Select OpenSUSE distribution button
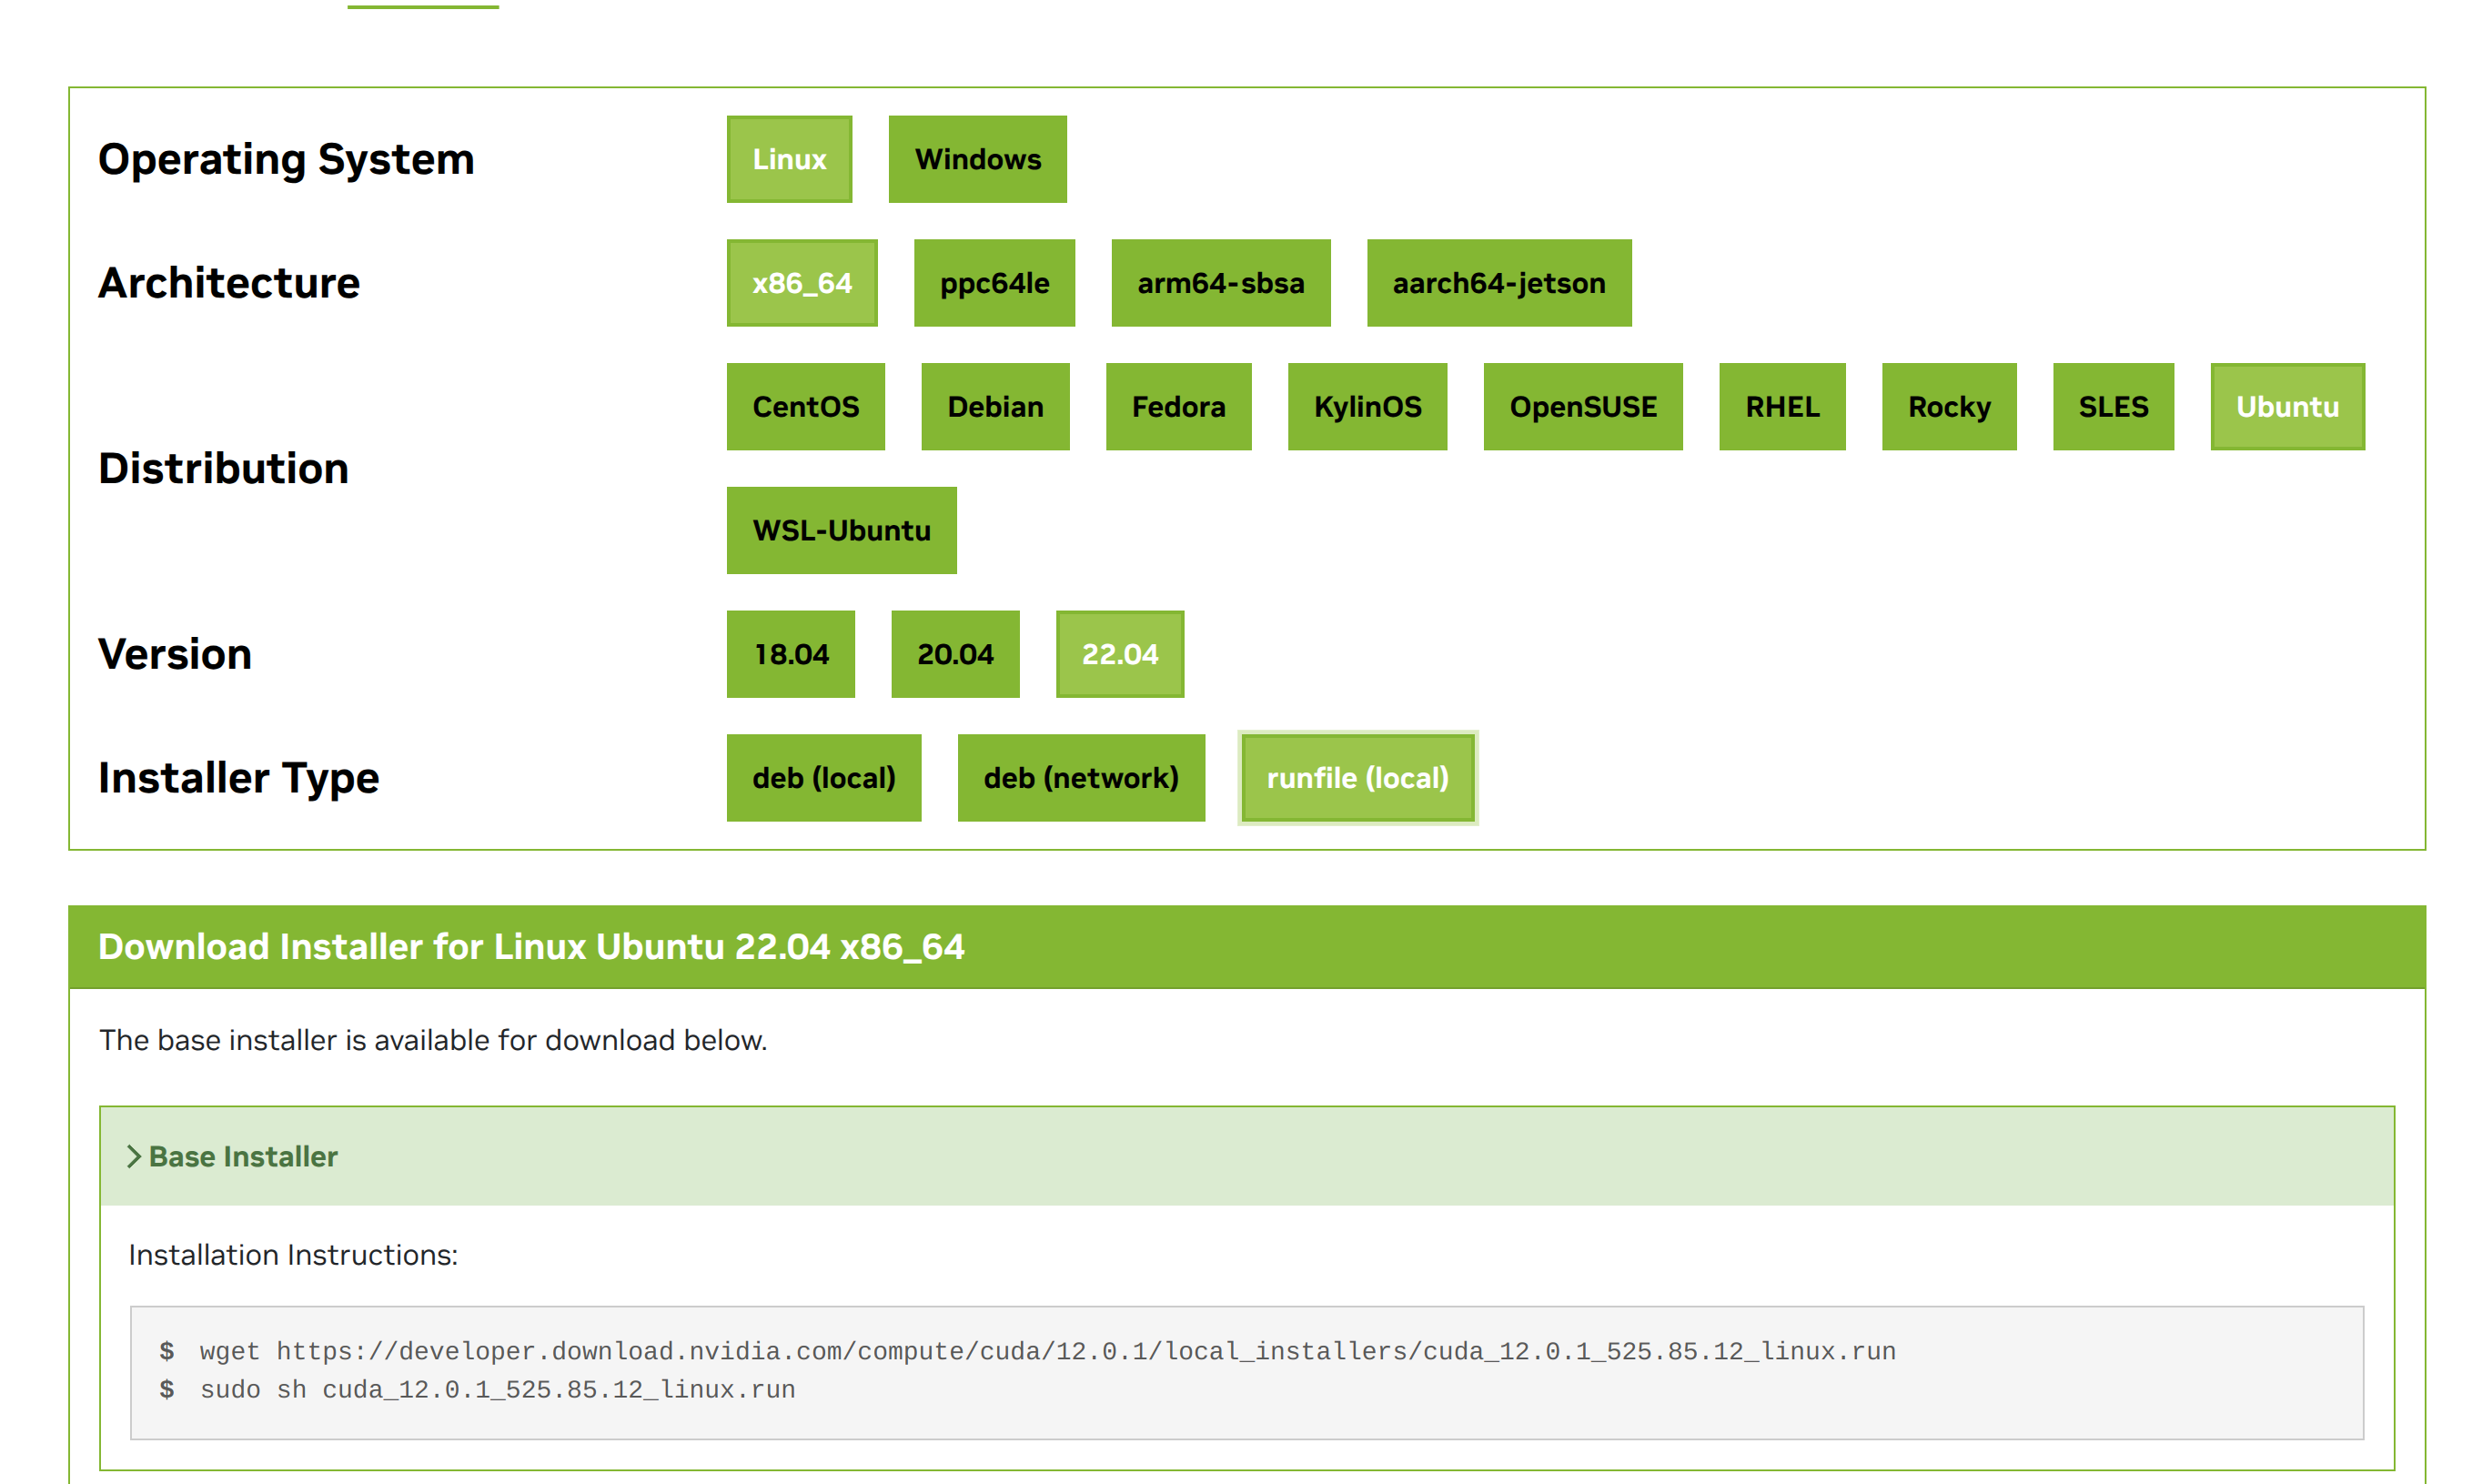Image resolution: width=2472 pixels, height=1484 pixels. click(1581, 407)
